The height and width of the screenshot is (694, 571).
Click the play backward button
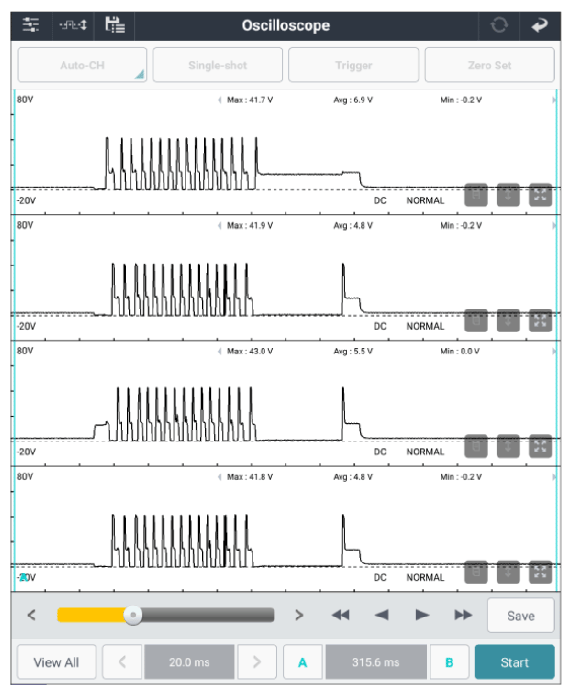tap(382, 615)
